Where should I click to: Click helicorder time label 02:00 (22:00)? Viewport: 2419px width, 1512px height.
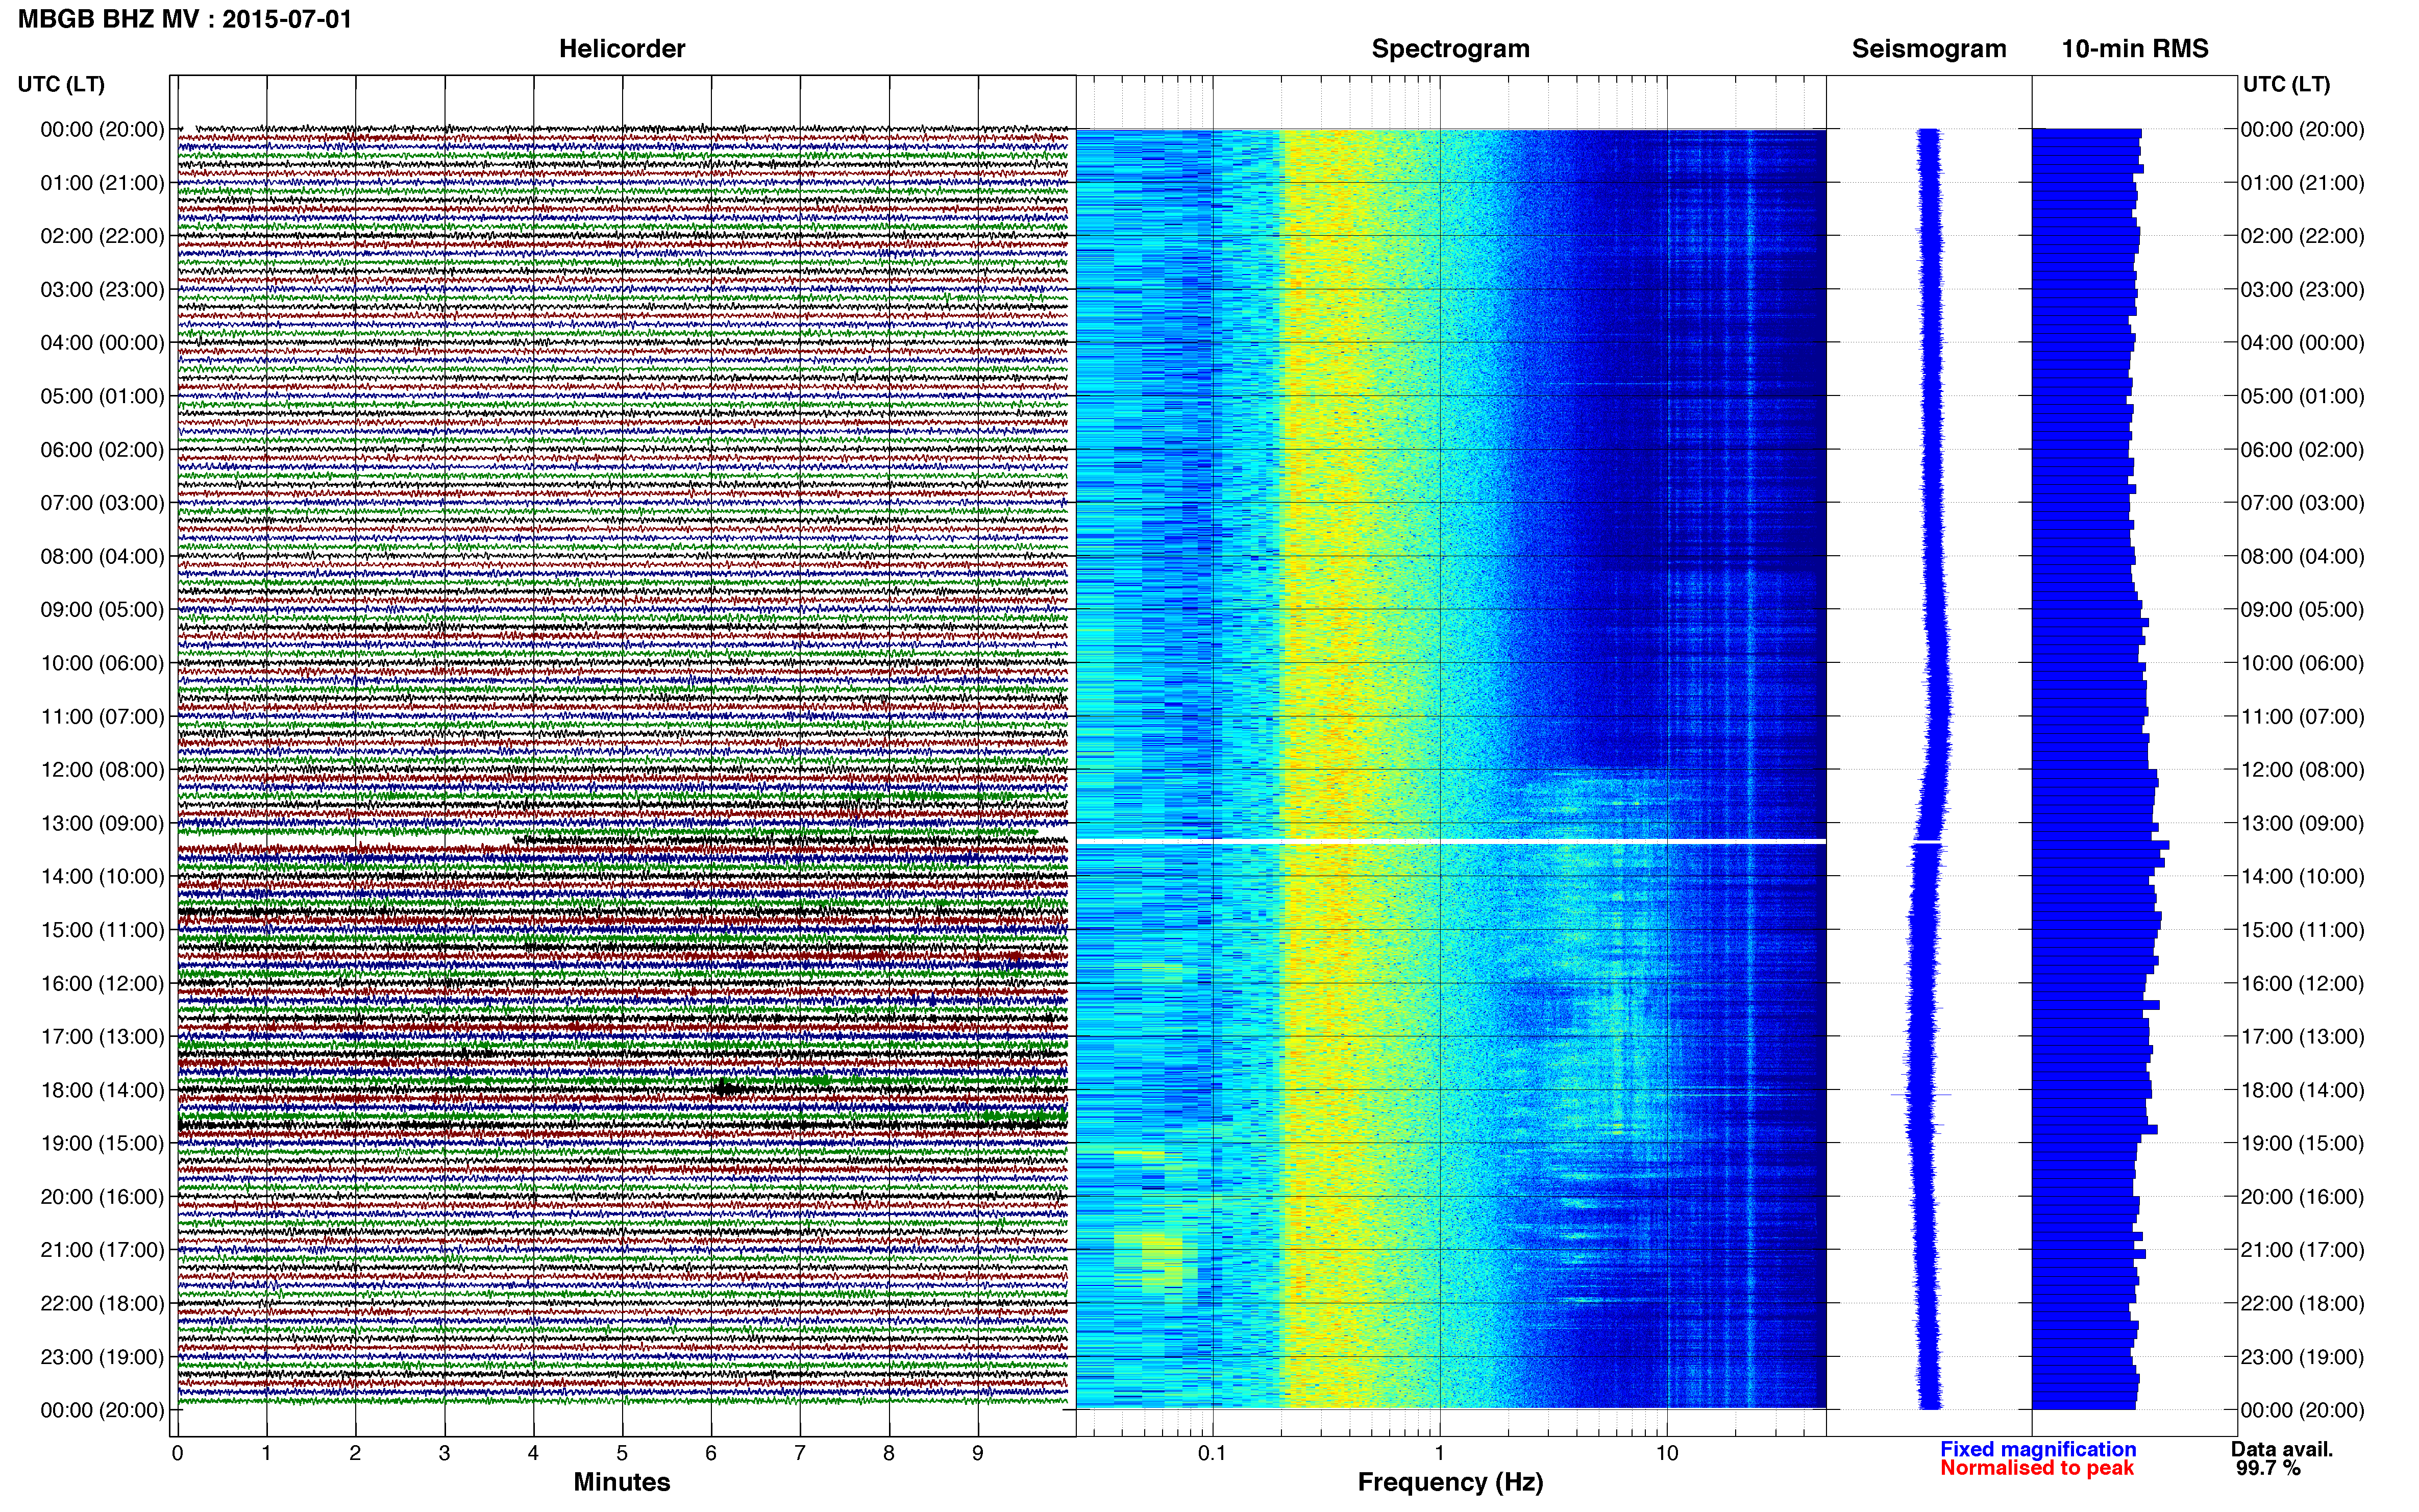pos(102,236)
